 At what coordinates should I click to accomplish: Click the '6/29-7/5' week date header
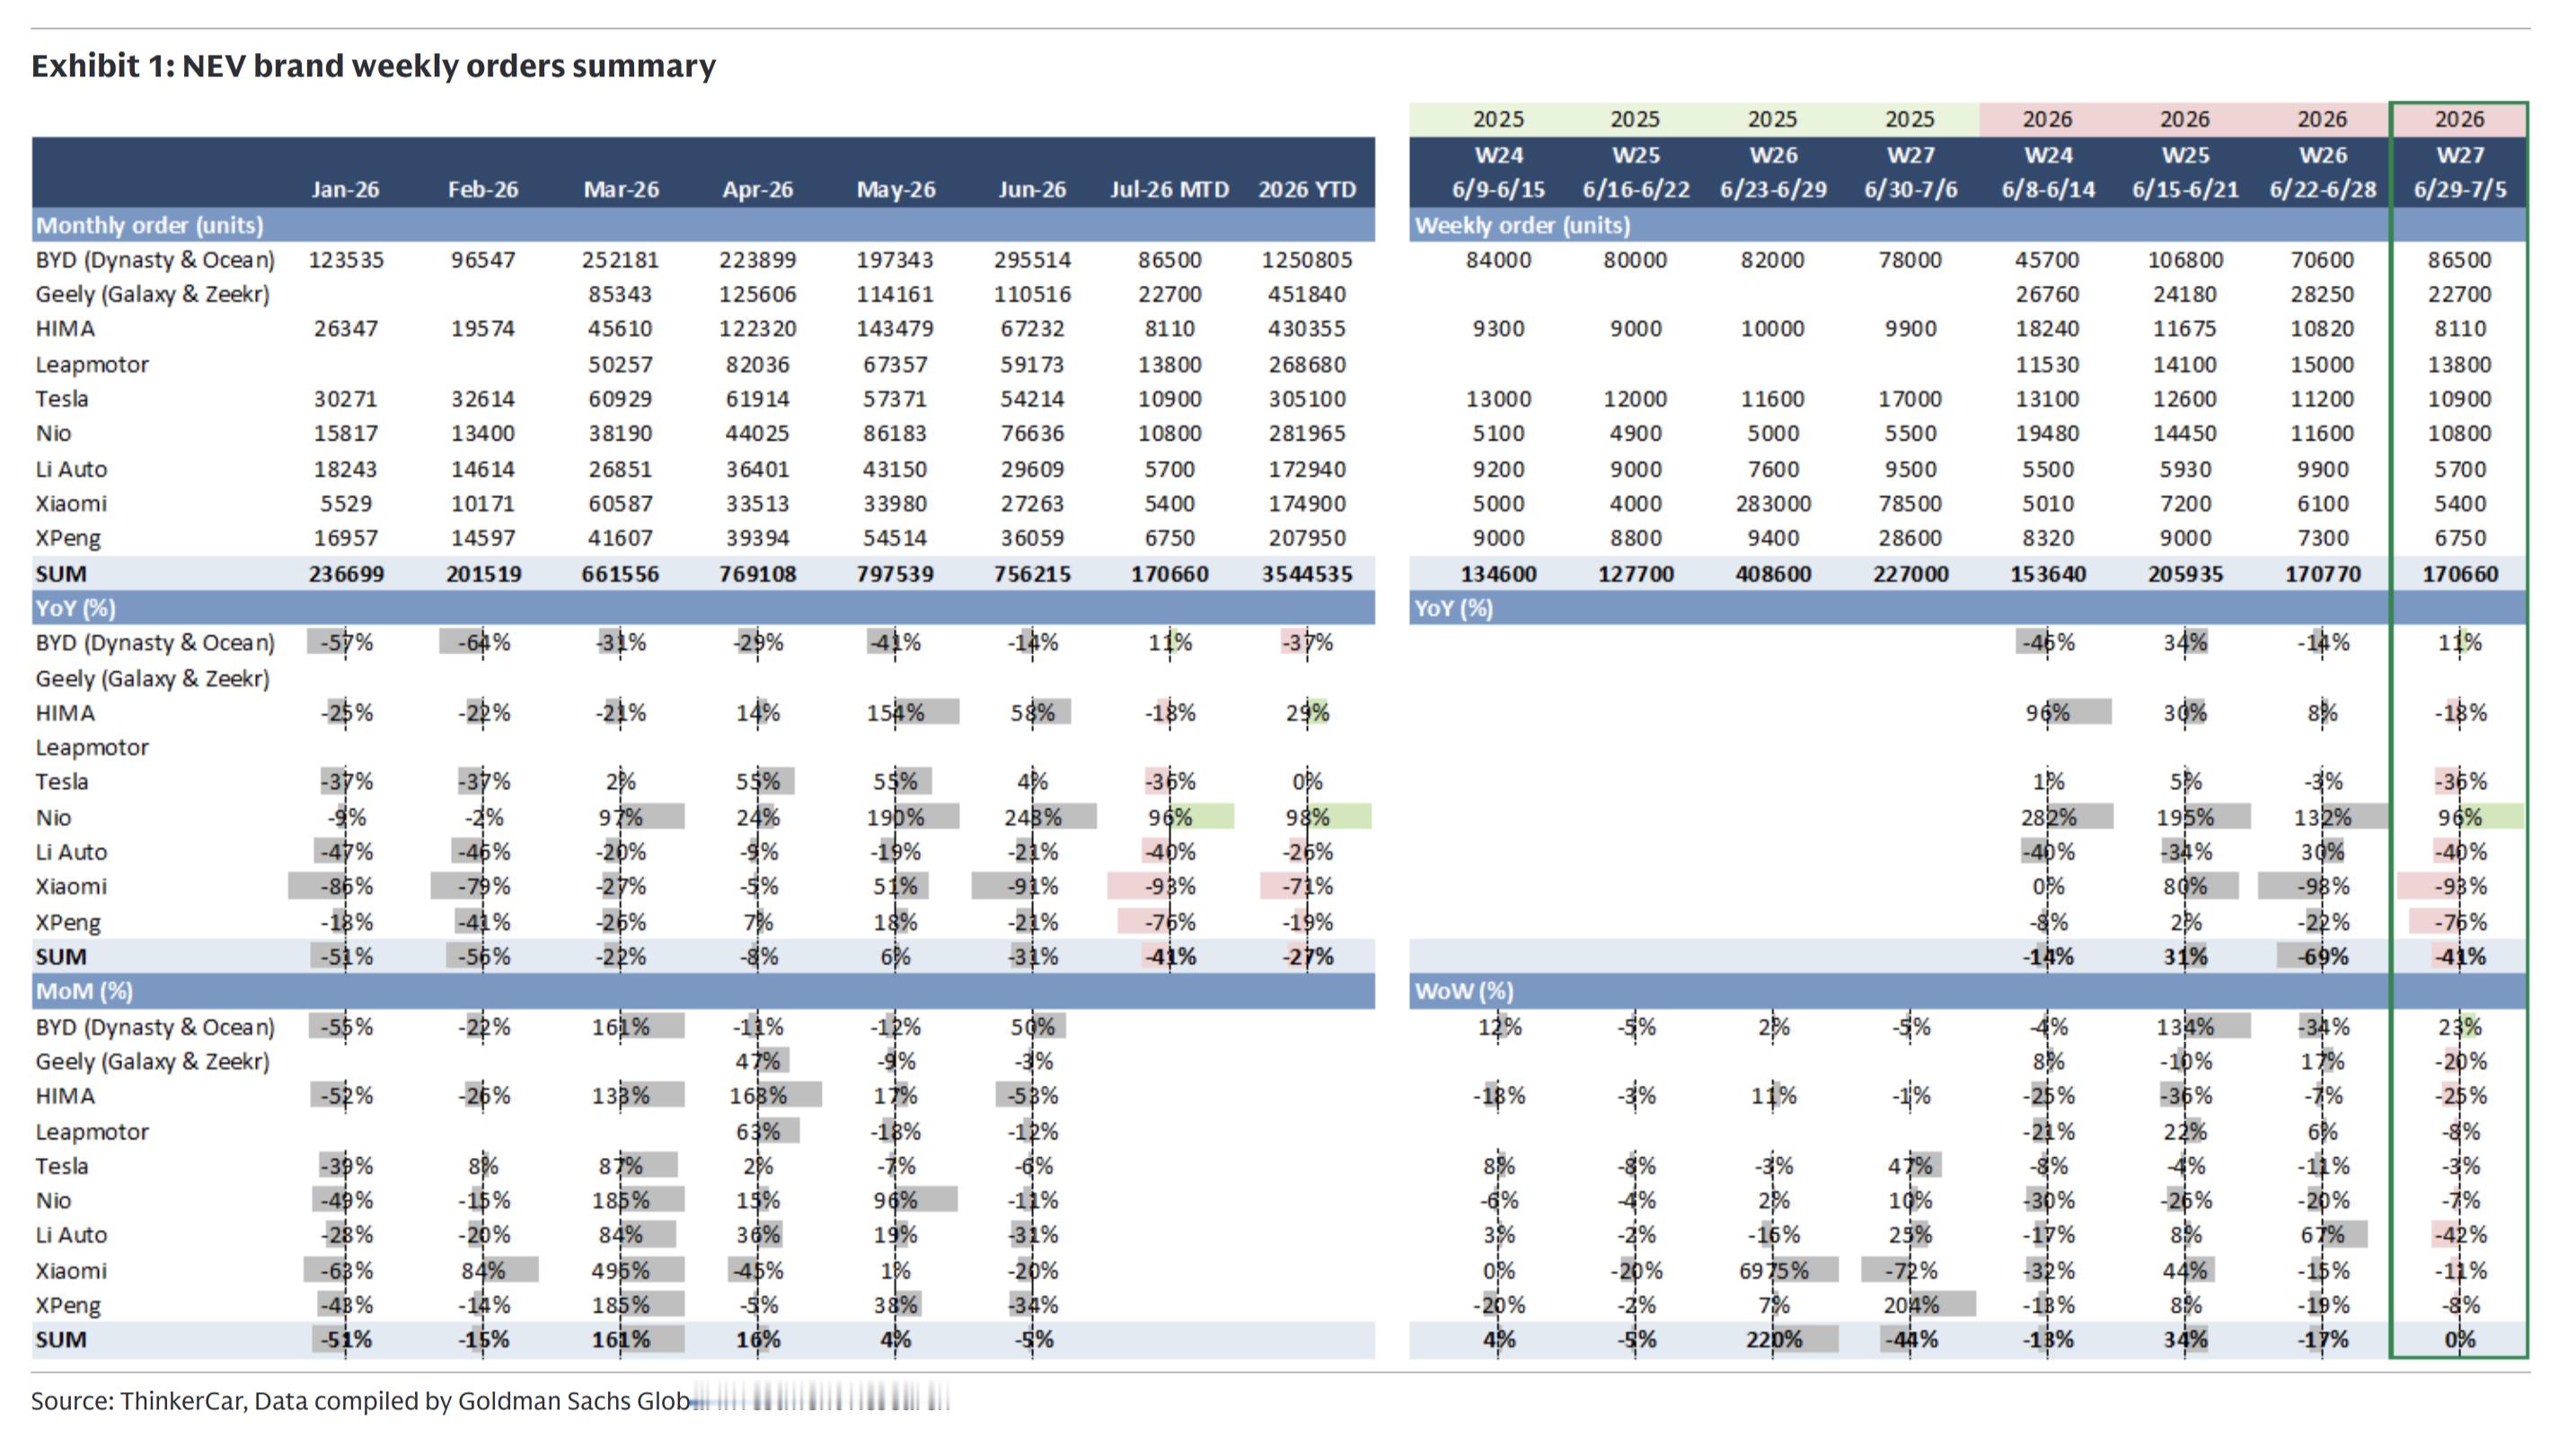2460,189
